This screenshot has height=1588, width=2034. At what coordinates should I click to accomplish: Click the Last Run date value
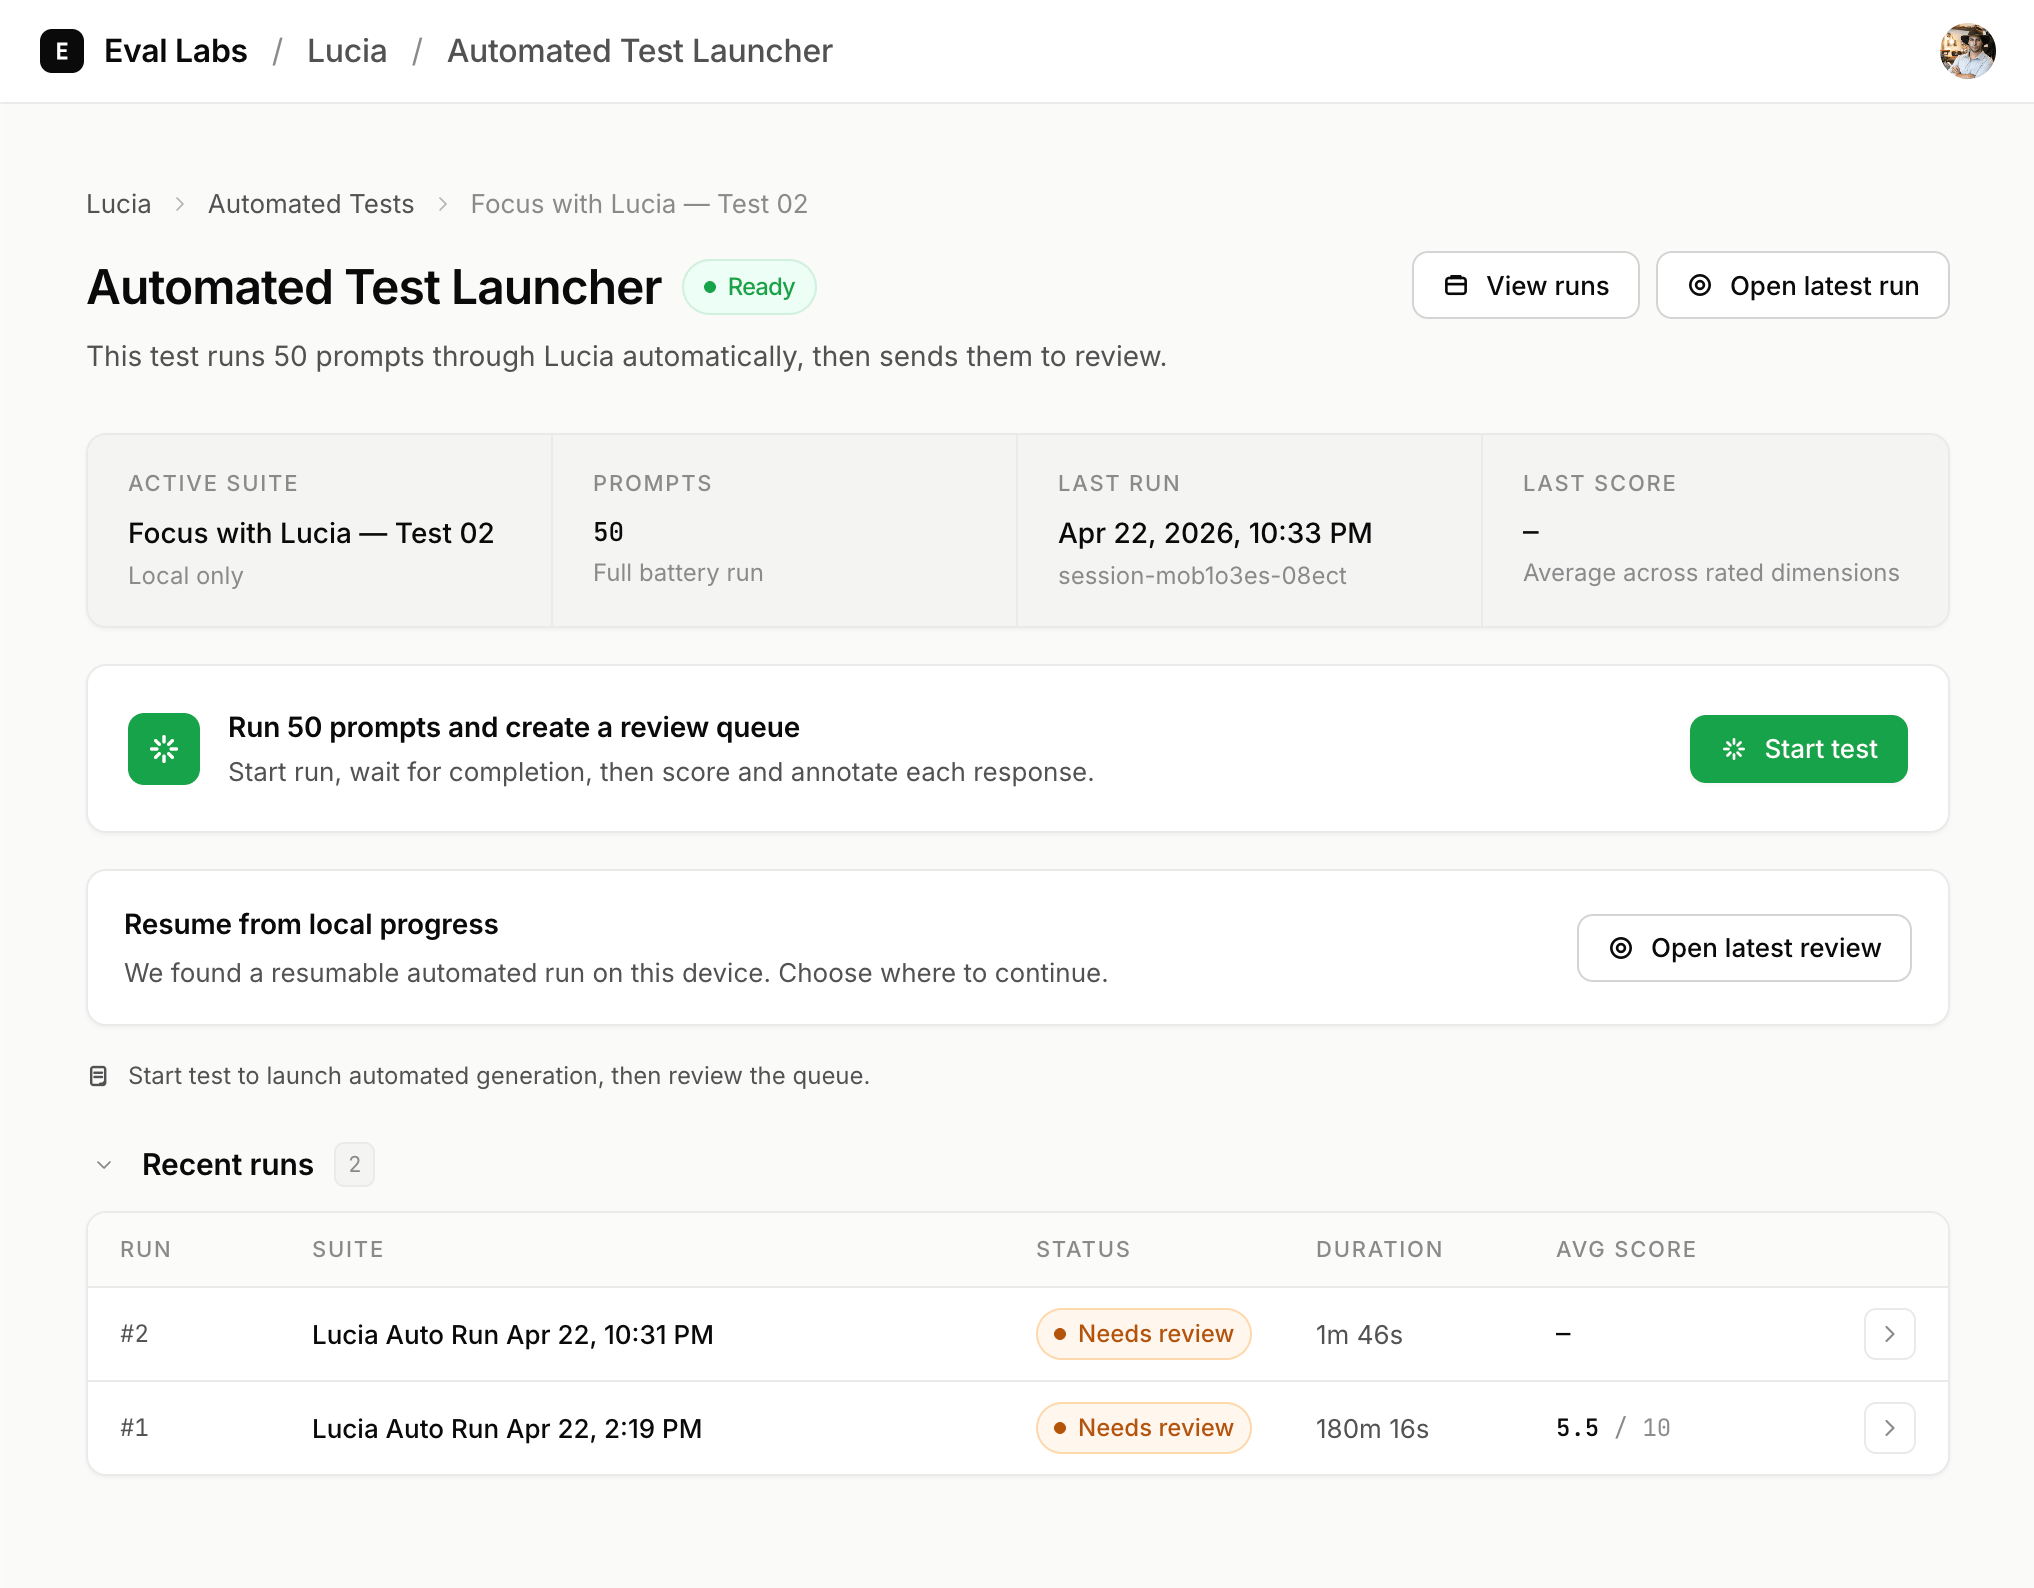(x=1215, y=533)
